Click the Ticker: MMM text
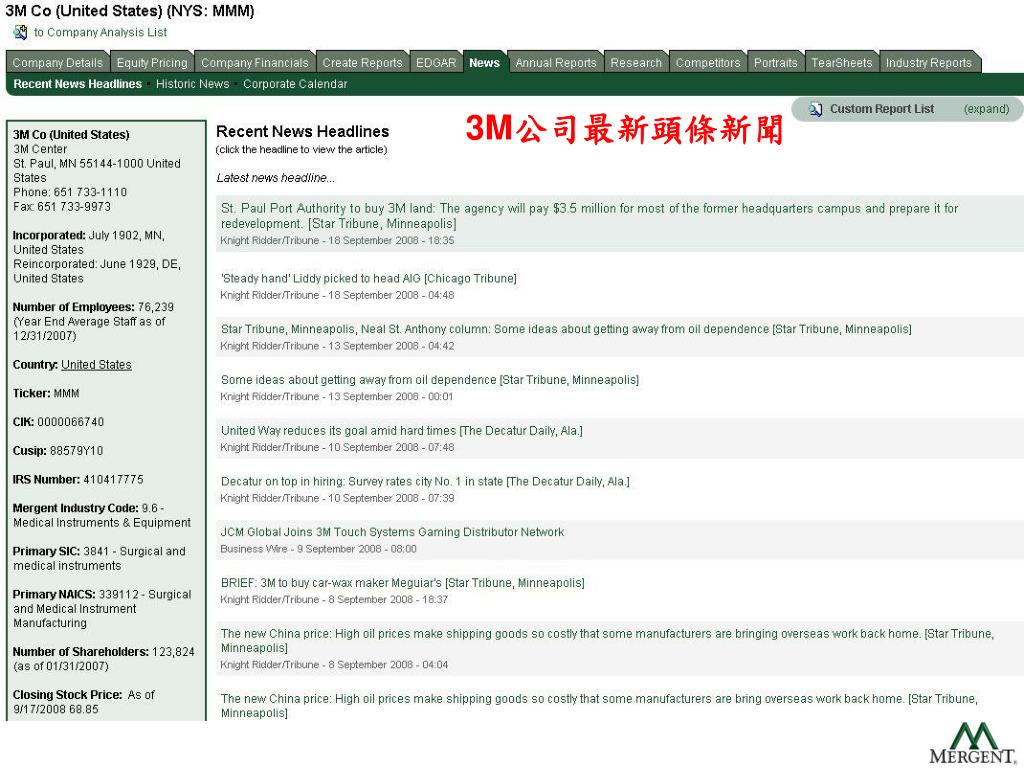 tap(46, 393)
